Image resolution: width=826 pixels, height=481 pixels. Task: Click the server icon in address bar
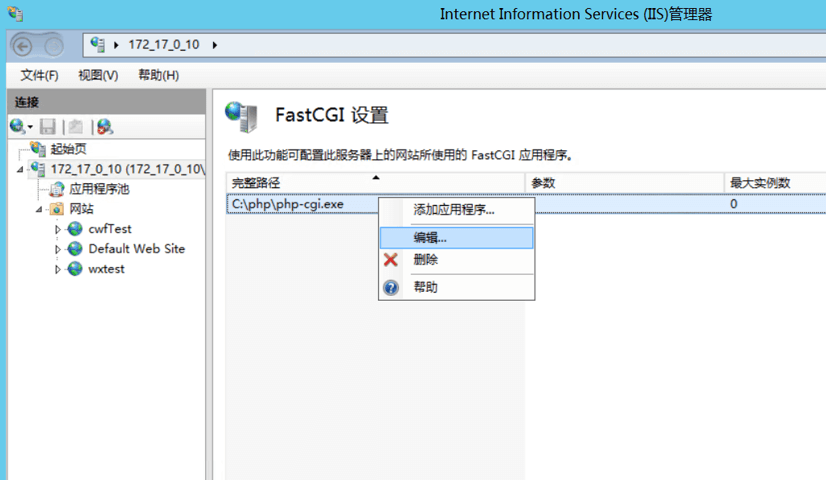[x=97, y=45]
